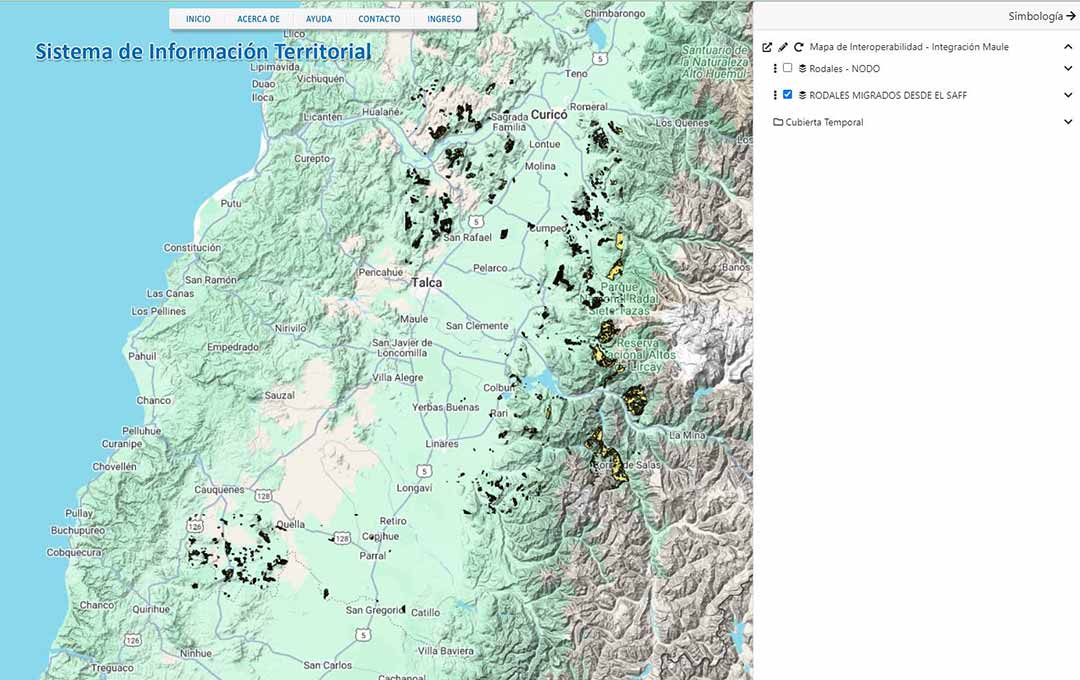
Task: Click the layers stack icon of RODALES MIGRADOS
Action: [802, 95]
